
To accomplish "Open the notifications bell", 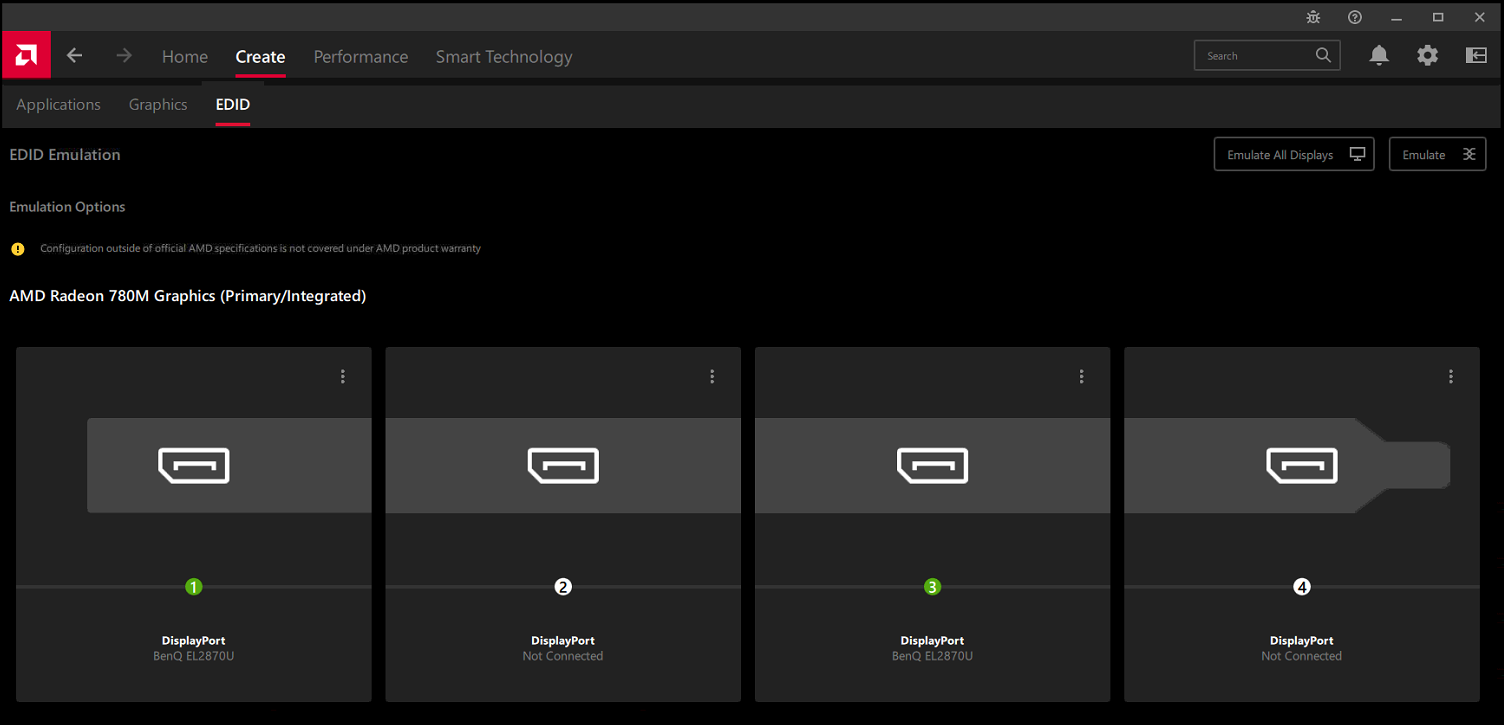I will click(x=1379, y=56).
